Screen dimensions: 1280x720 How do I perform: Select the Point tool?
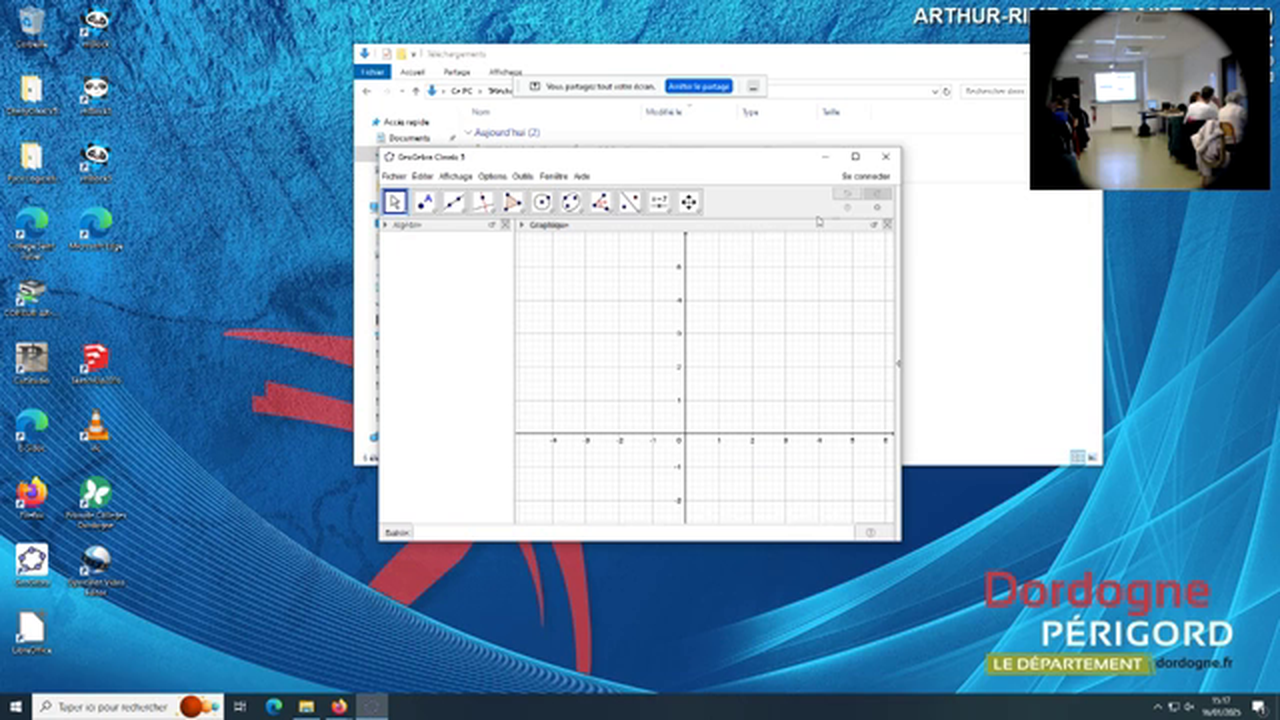425,202
